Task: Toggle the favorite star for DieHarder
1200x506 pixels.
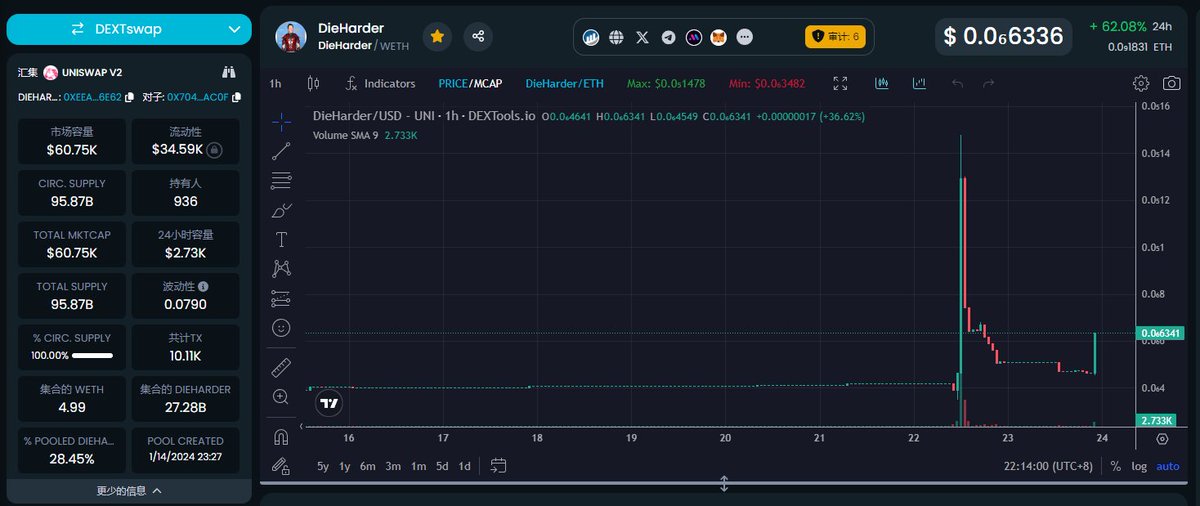Action: click(437, 36)
